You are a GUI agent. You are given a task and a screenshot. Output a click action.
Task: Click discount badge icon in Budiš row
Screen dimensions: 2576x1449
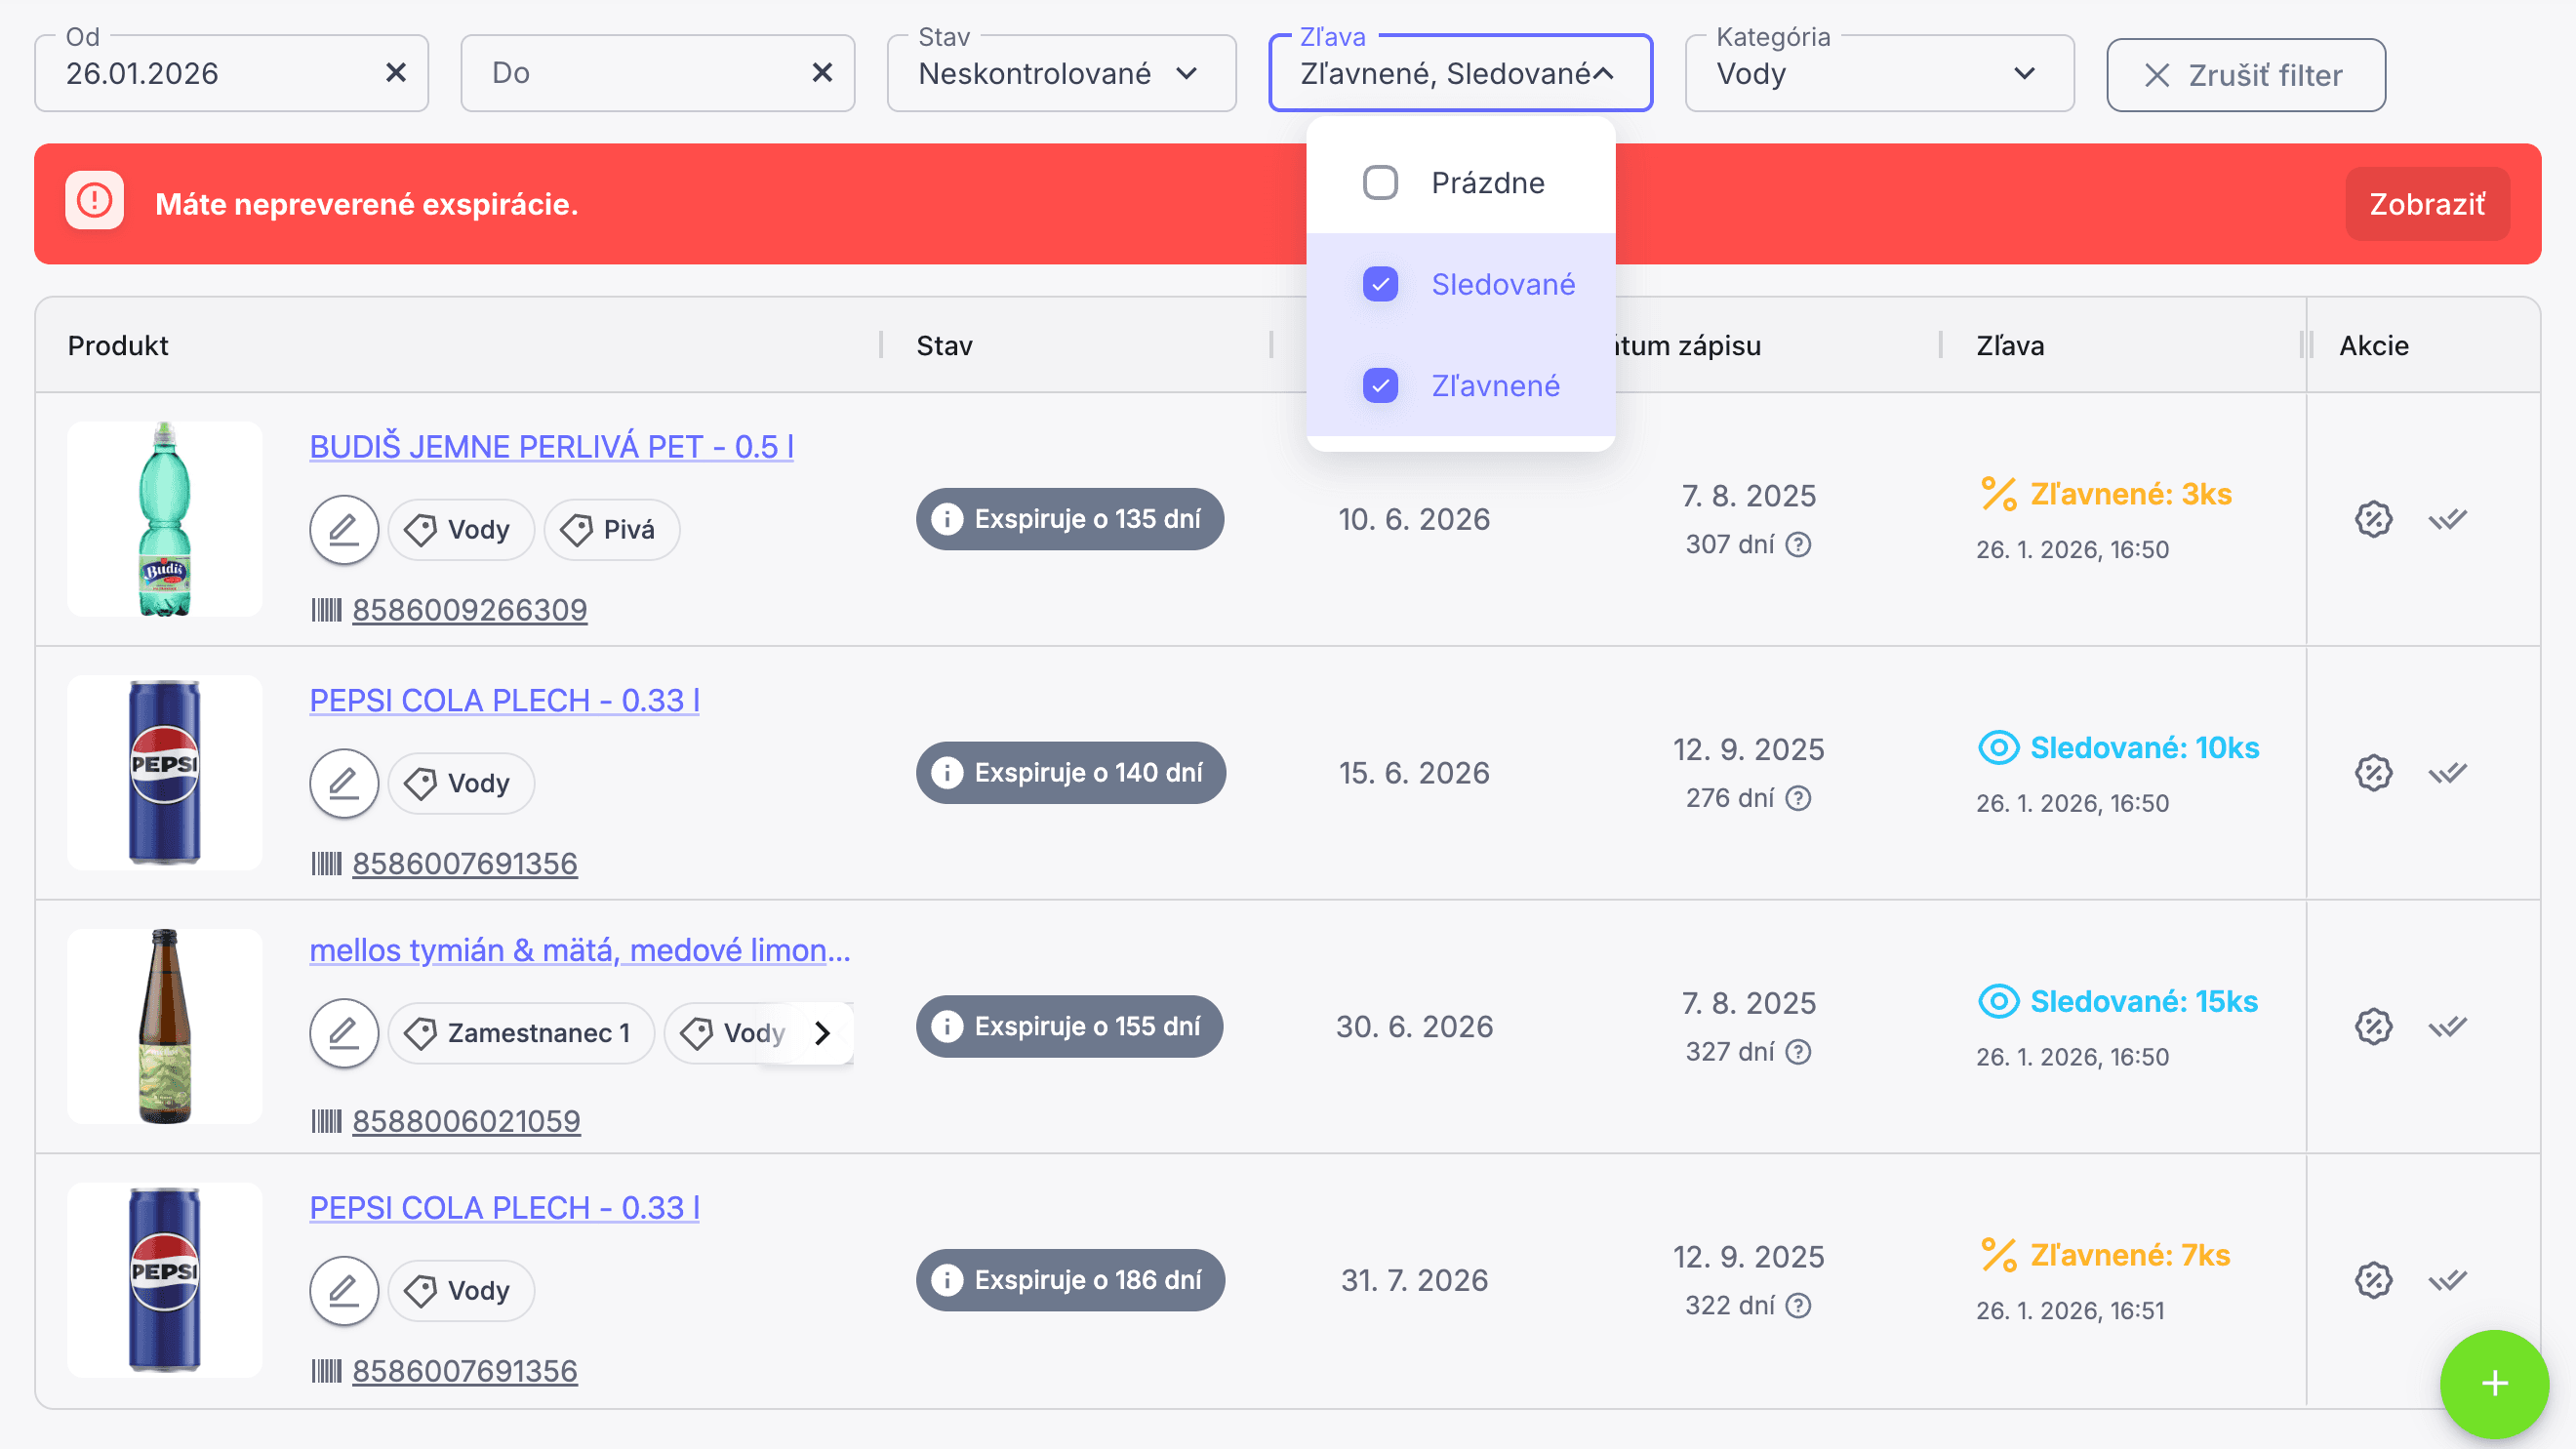click(2373, 519)
